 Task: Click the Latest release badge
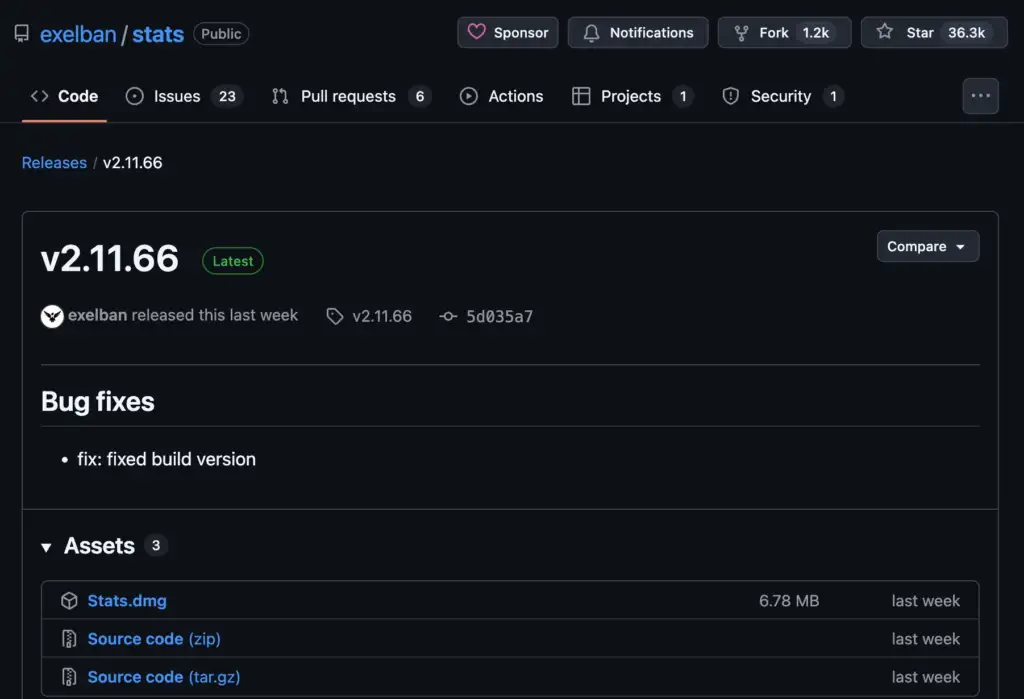[x=232, y=260]
